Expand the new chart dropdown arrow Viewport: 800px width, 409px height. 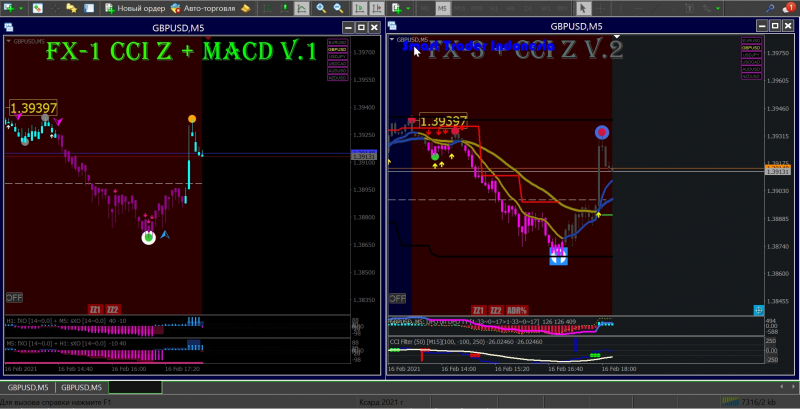tap(21, 9)
